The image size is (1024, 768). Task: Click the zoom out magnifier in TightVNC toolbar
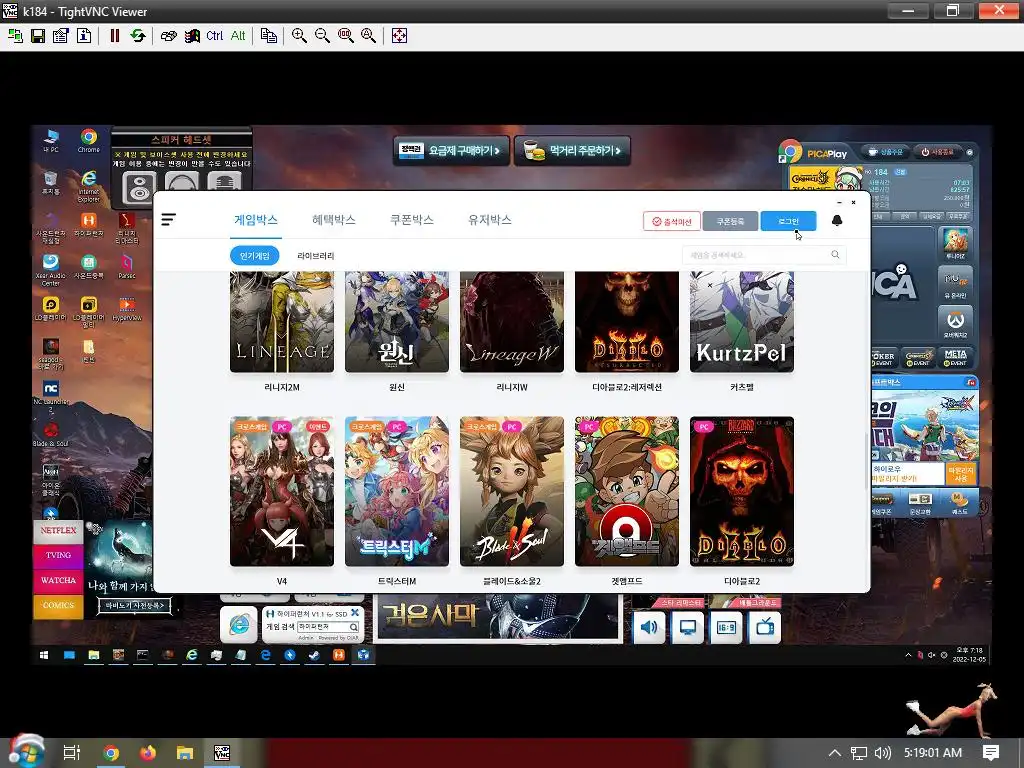click(x=322, y=36)
